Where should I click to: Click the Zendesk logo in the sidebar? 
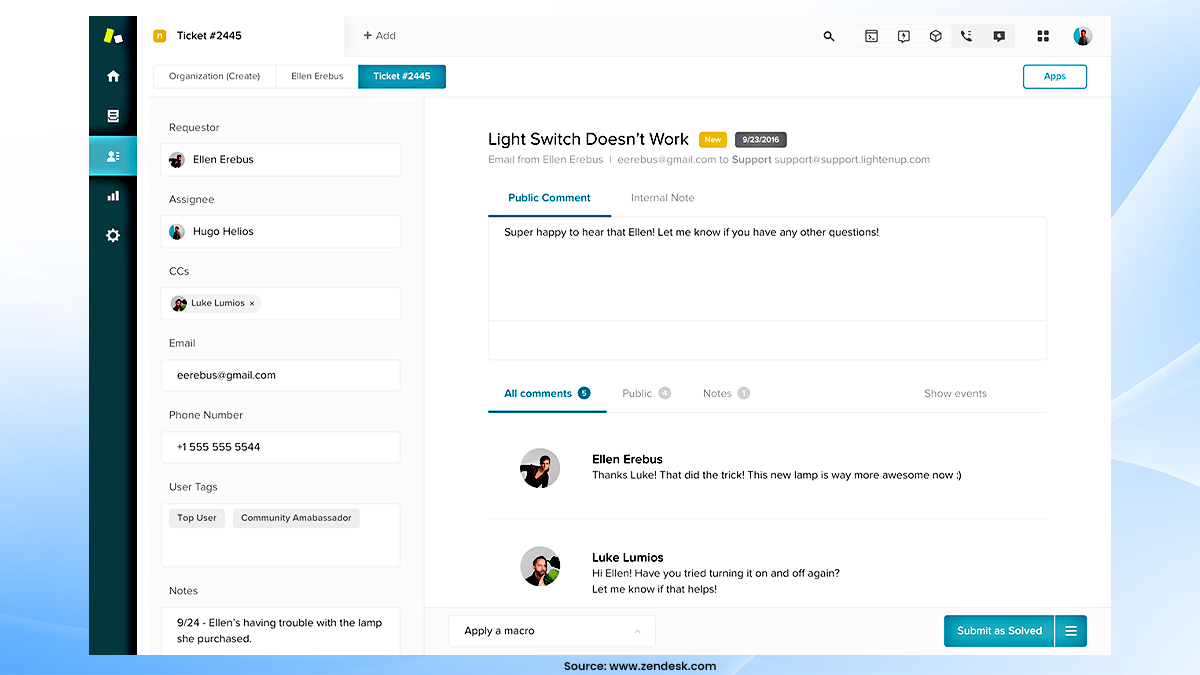(x=113, y=35)
